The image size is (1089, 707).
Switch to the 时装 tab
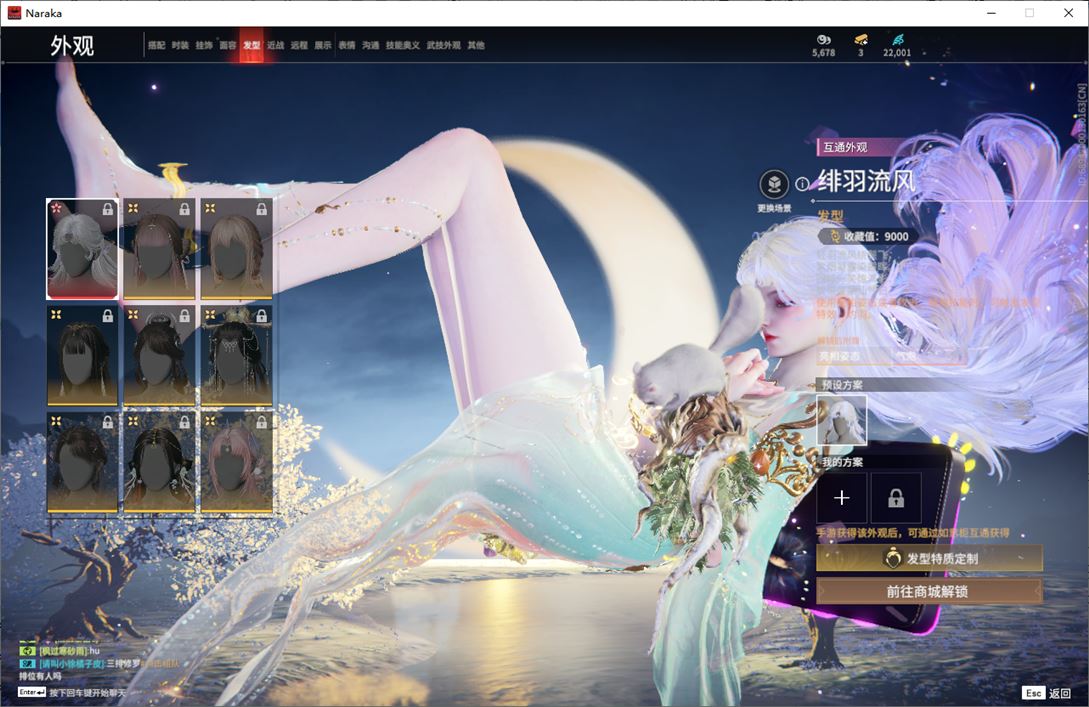pyautogui.click(x=180, y=45)
